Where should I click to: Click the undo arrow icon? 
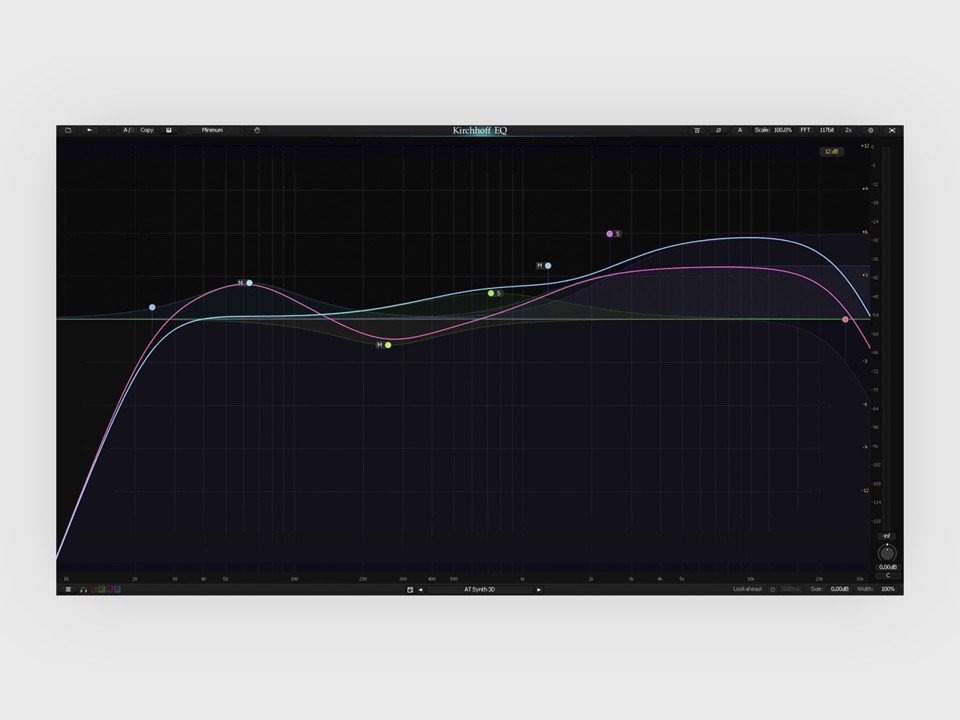(89, 130)
